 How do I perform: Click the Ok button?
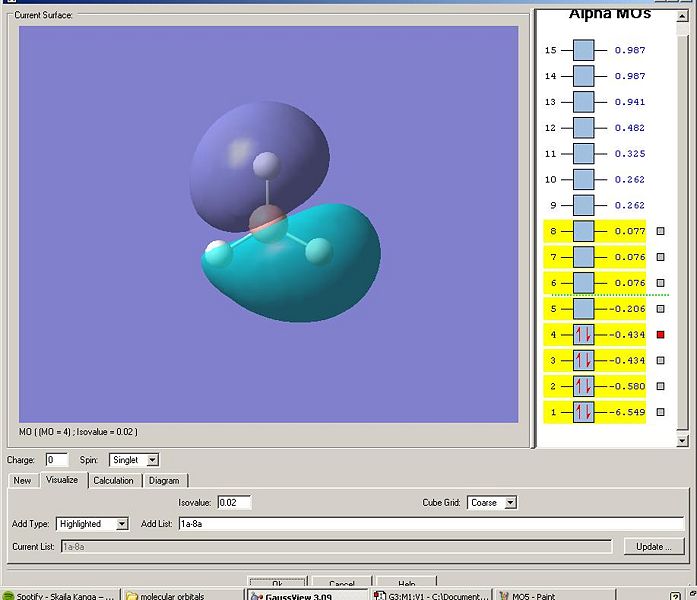point(277,583)
